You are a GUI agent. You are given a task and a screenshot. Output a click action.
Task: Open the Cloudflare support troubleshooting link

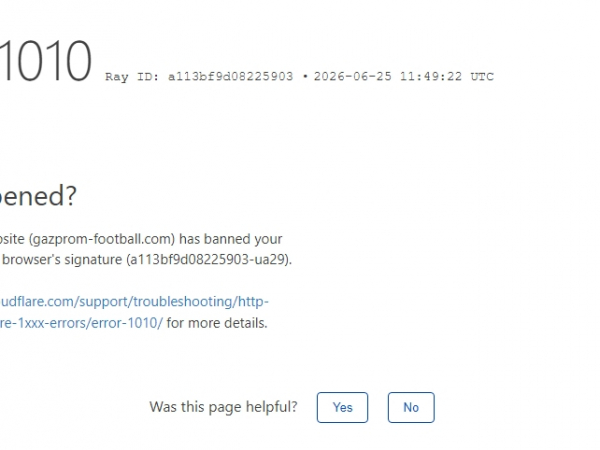[x=134, y=302]
